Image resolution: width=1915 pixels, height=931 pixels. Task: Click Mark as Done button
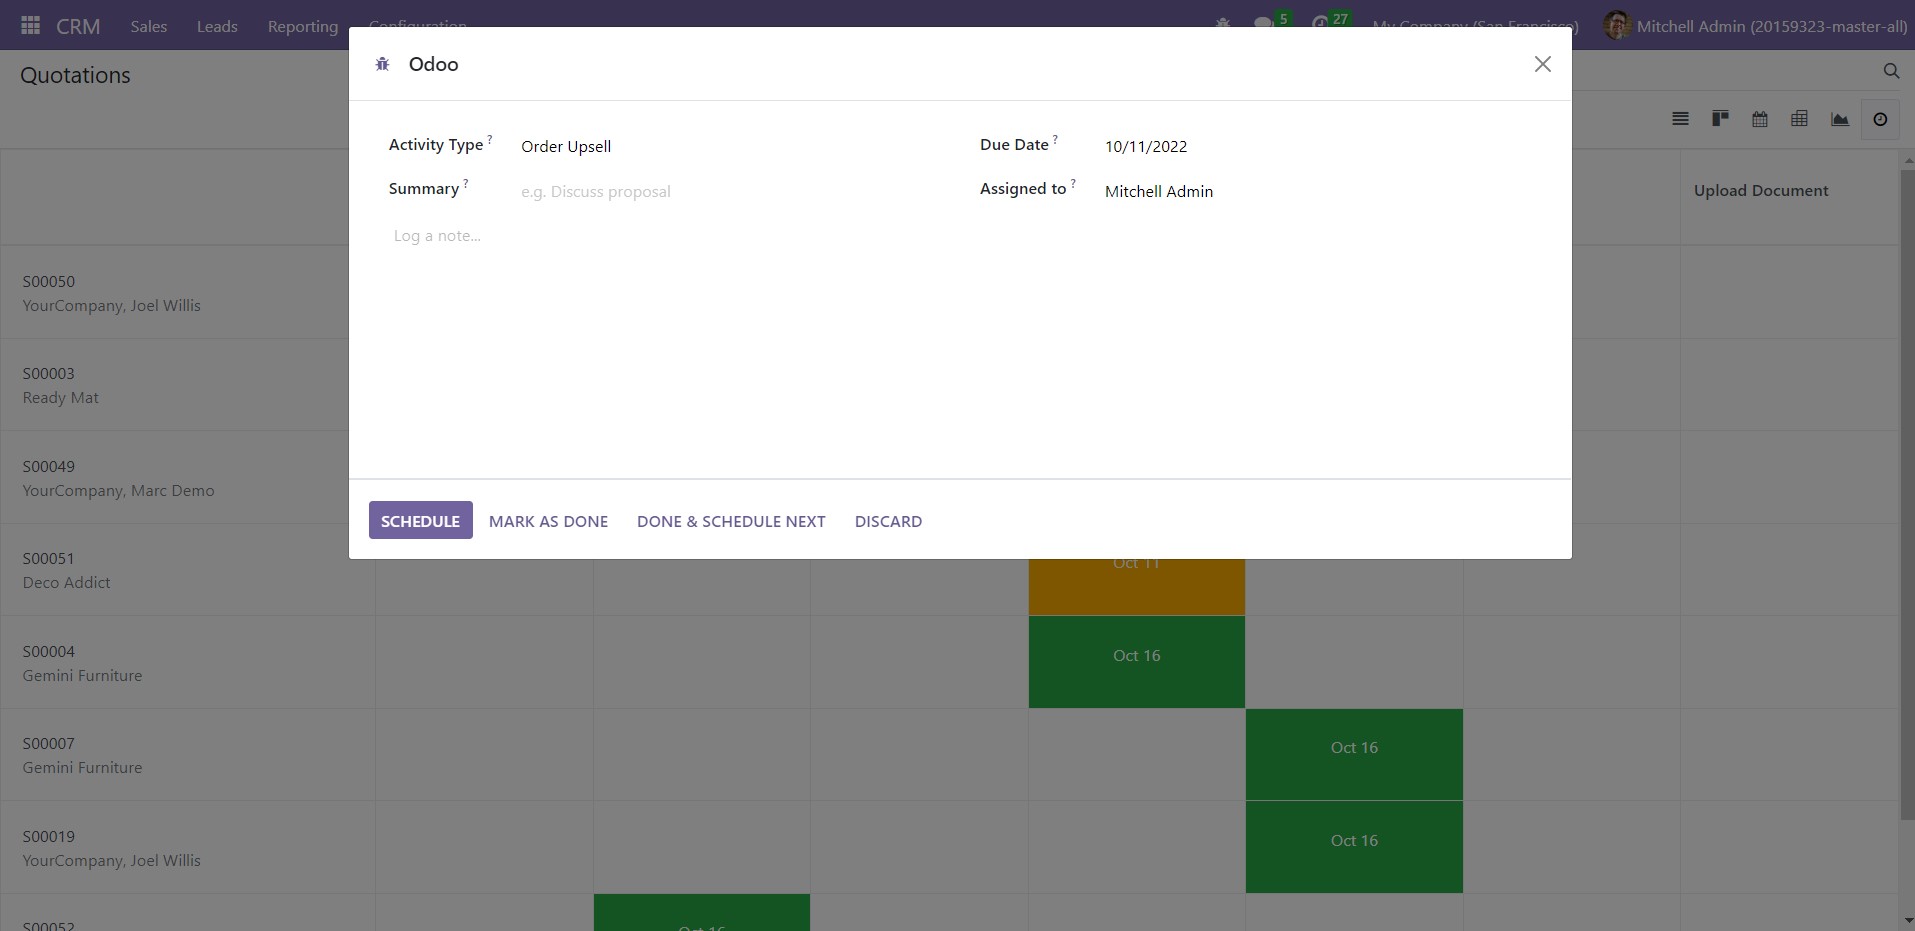point(548,521)
